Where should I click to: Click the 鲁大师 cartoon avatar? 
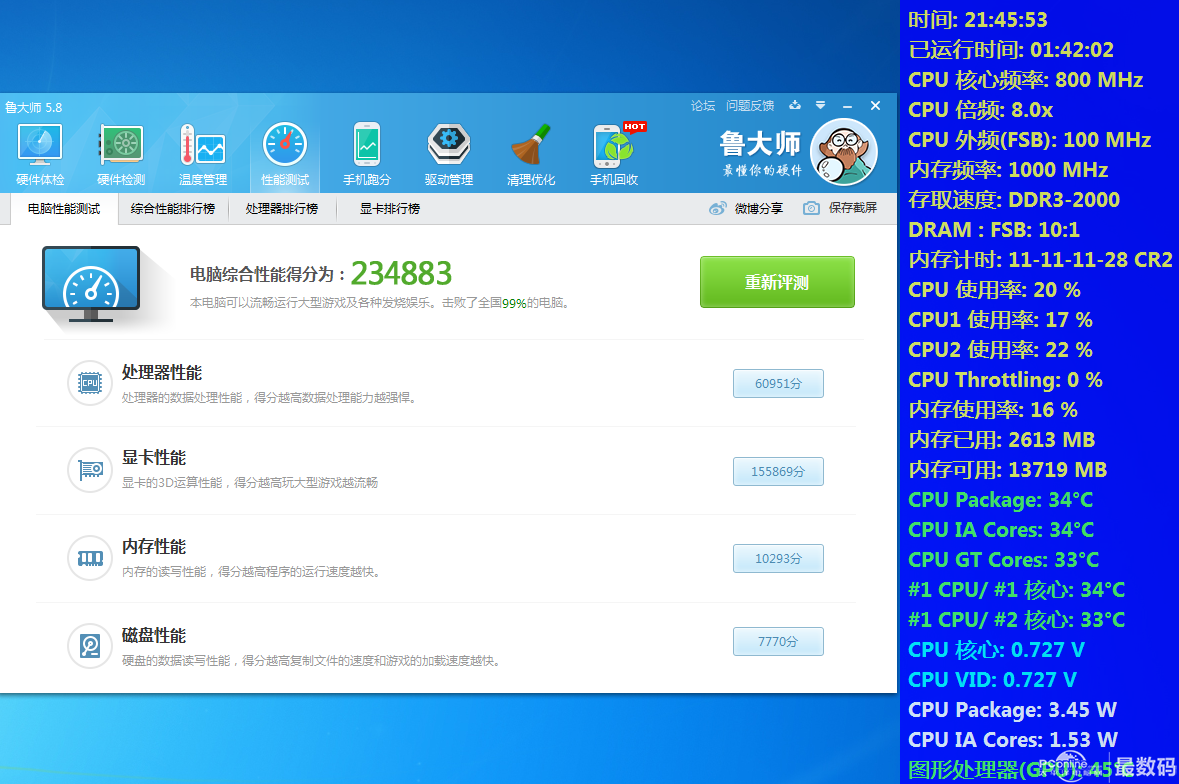843,152
